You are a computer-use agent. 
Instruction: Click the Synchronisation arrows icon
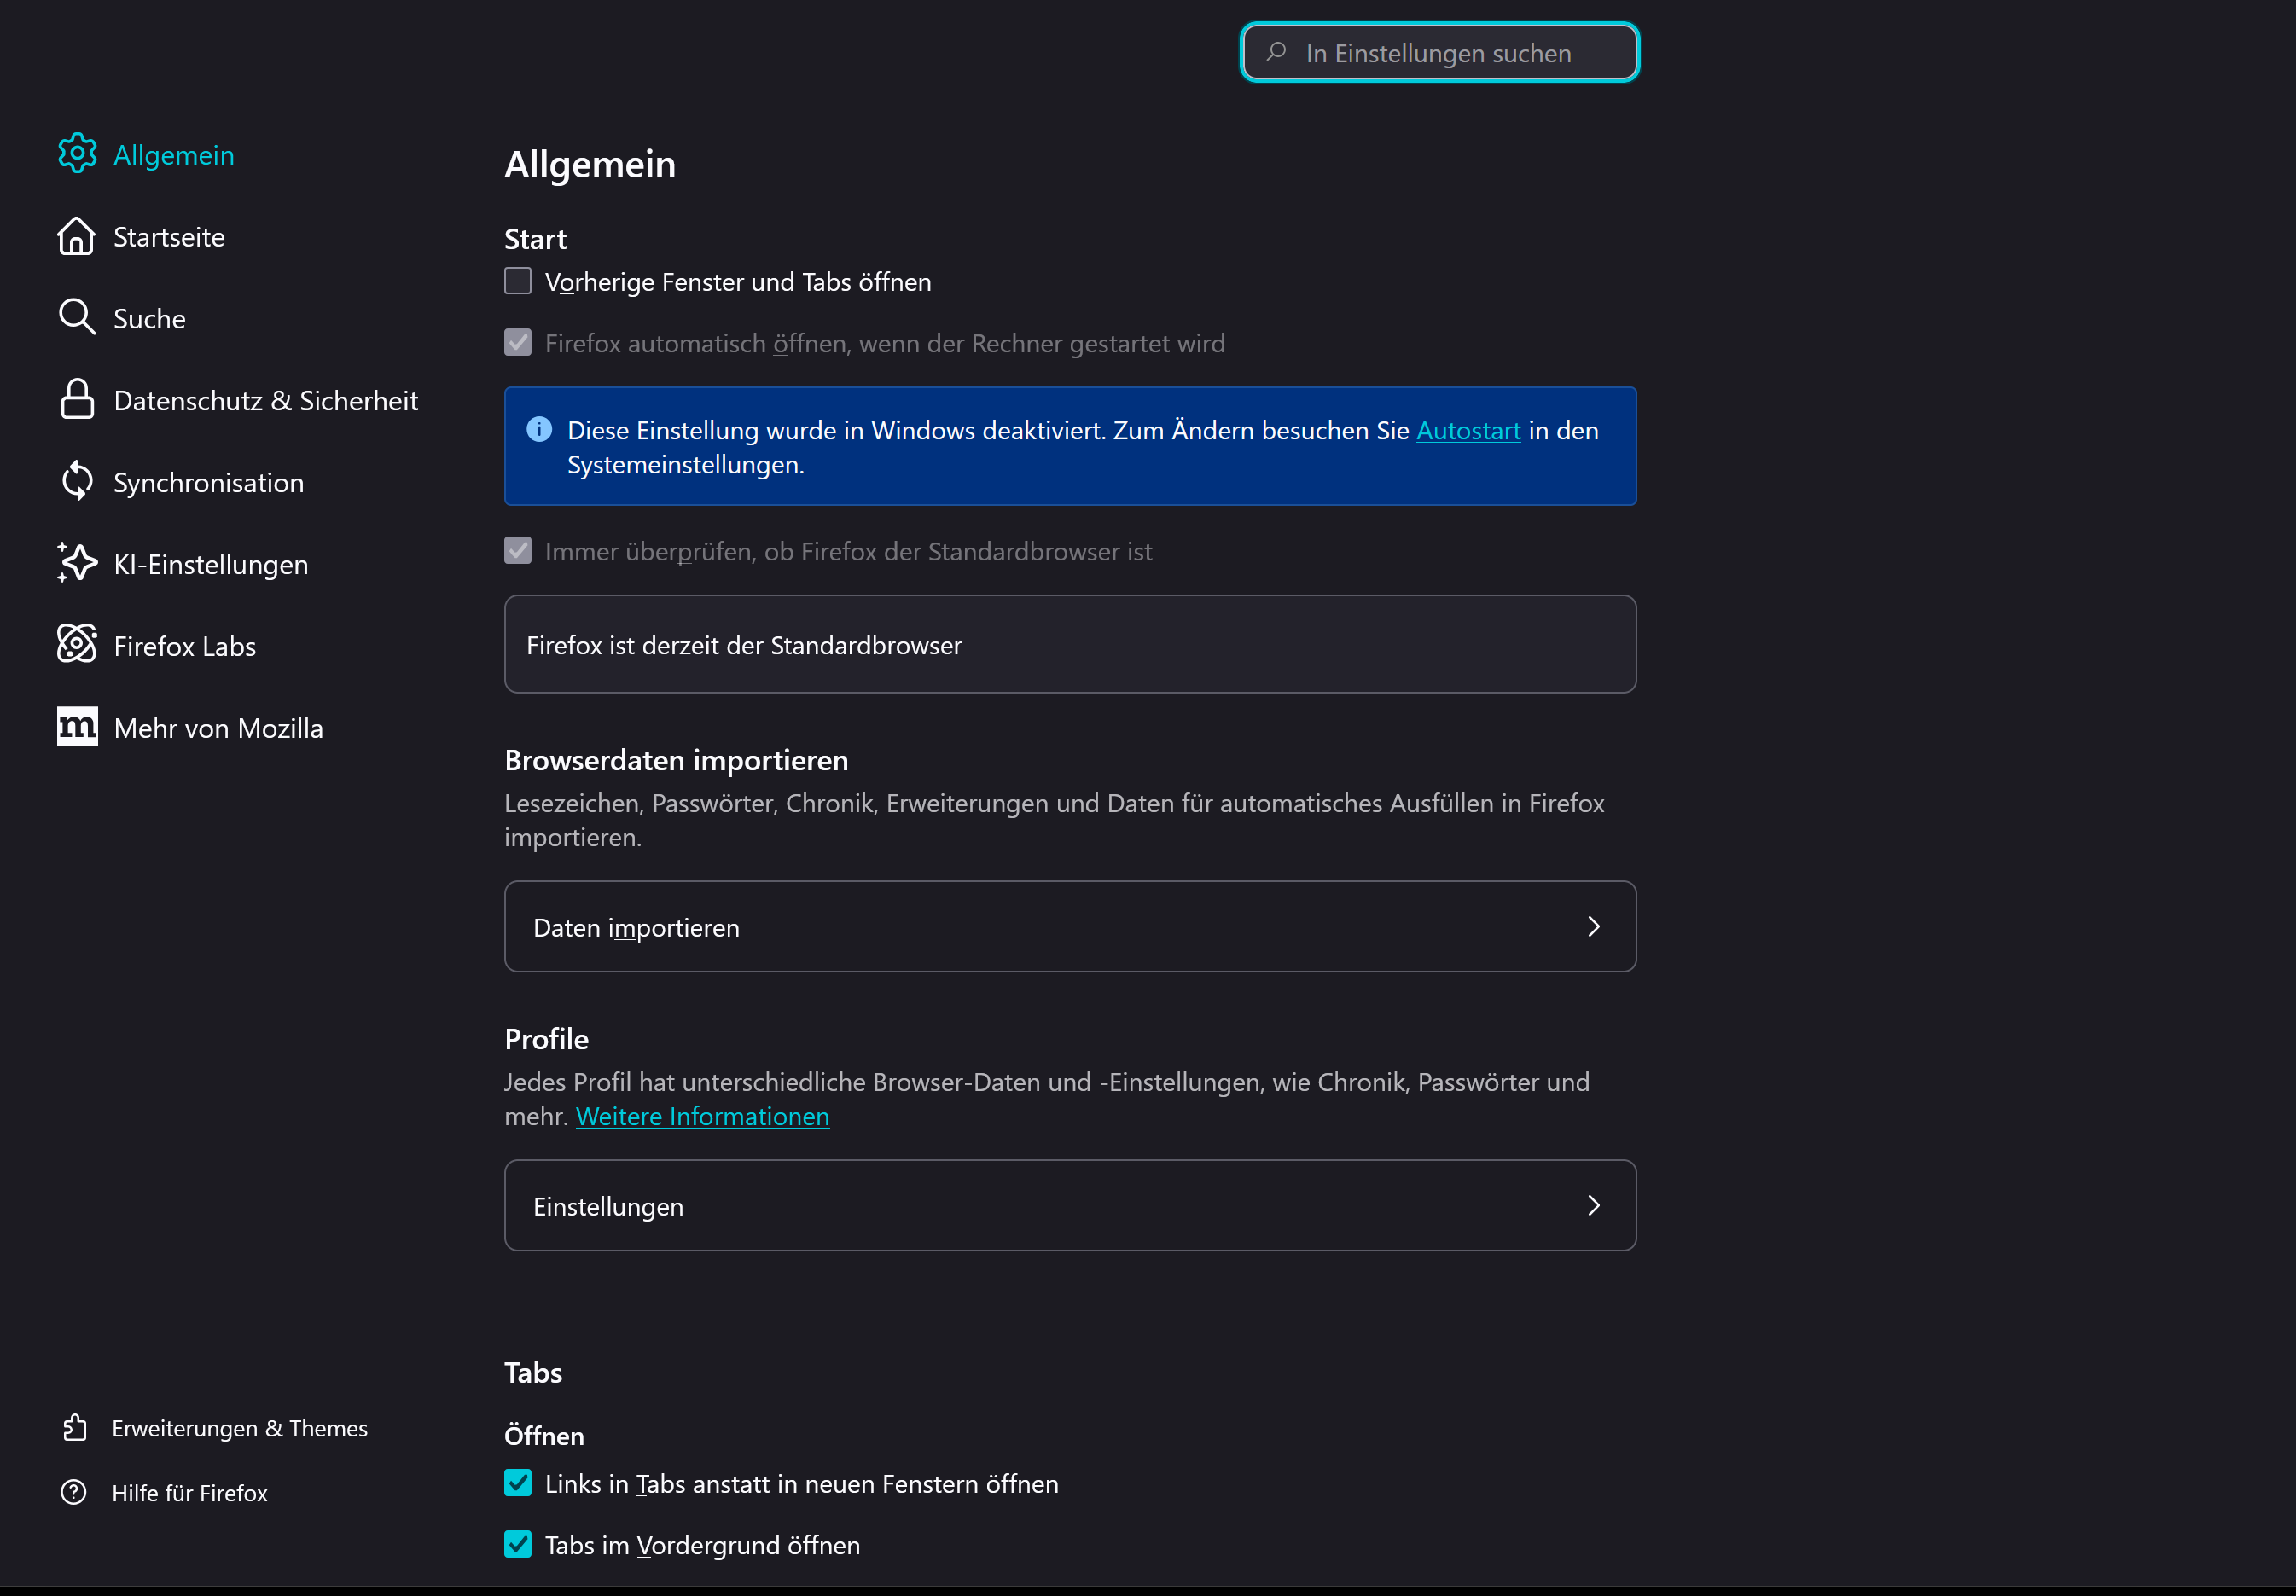tap(77, 482)
